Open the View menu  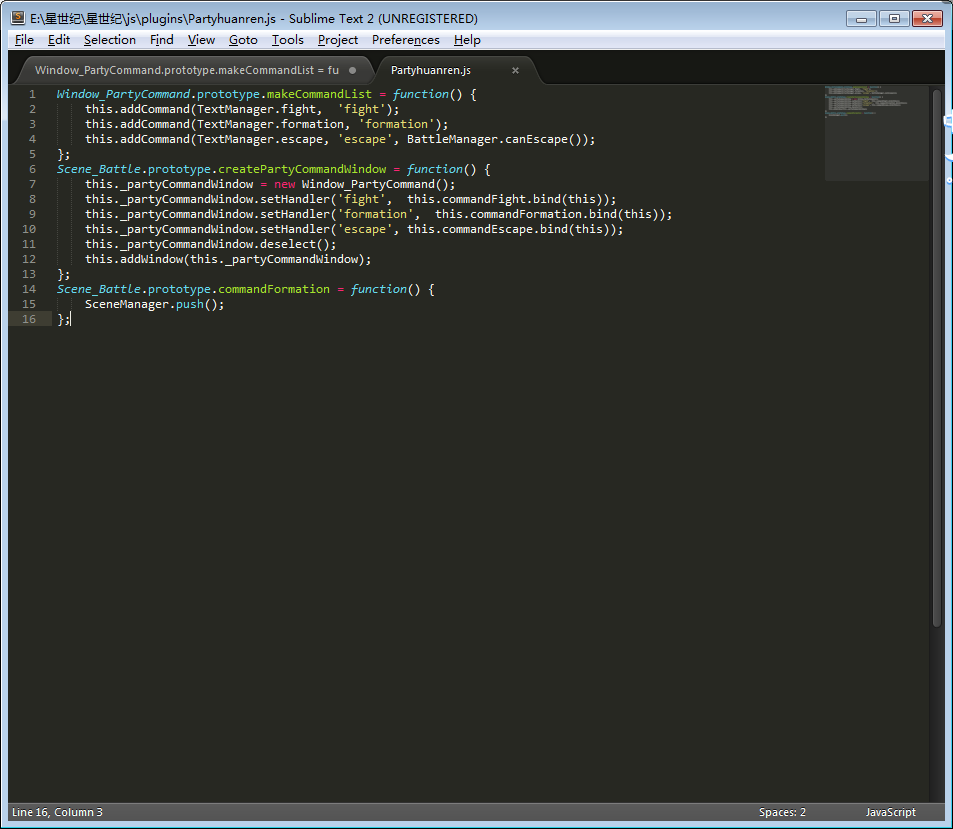201,40
